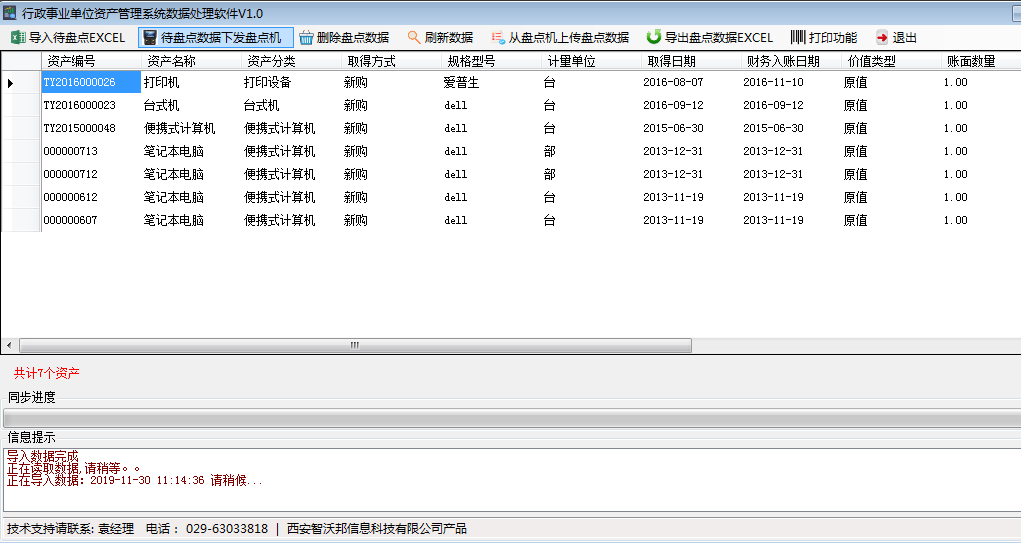Click the barcode icon for 打印功能
The width and height of the screenshot is (1021, 543).
(798, 37)
